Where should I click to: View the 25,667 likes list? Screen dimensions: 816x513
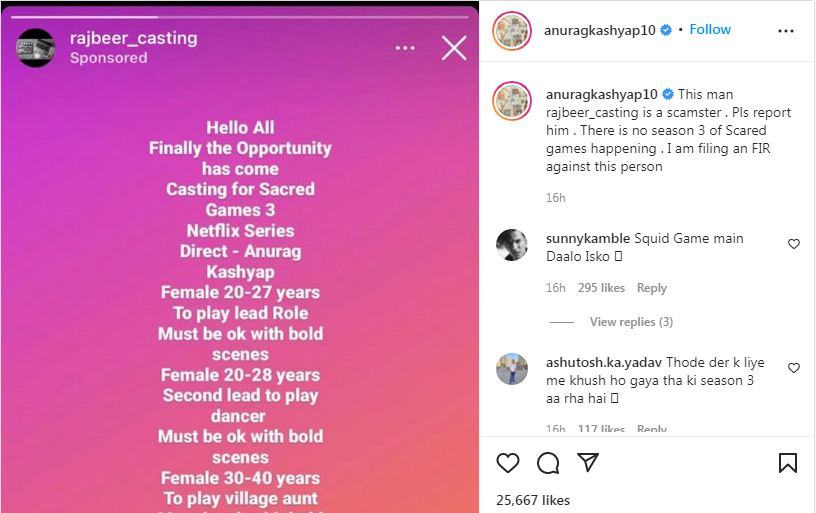pyautogui.click(x=533, y=500)
